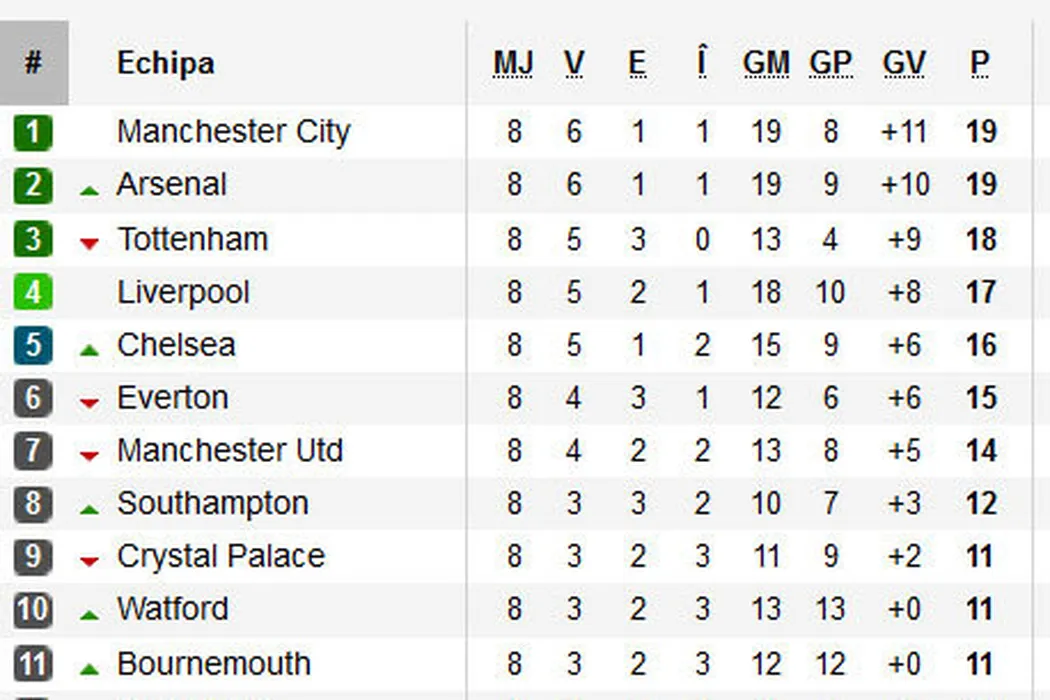The height and width of the screenshot is (700, 1050).
Task: Click the # rank column header
Action: [33, 63]
